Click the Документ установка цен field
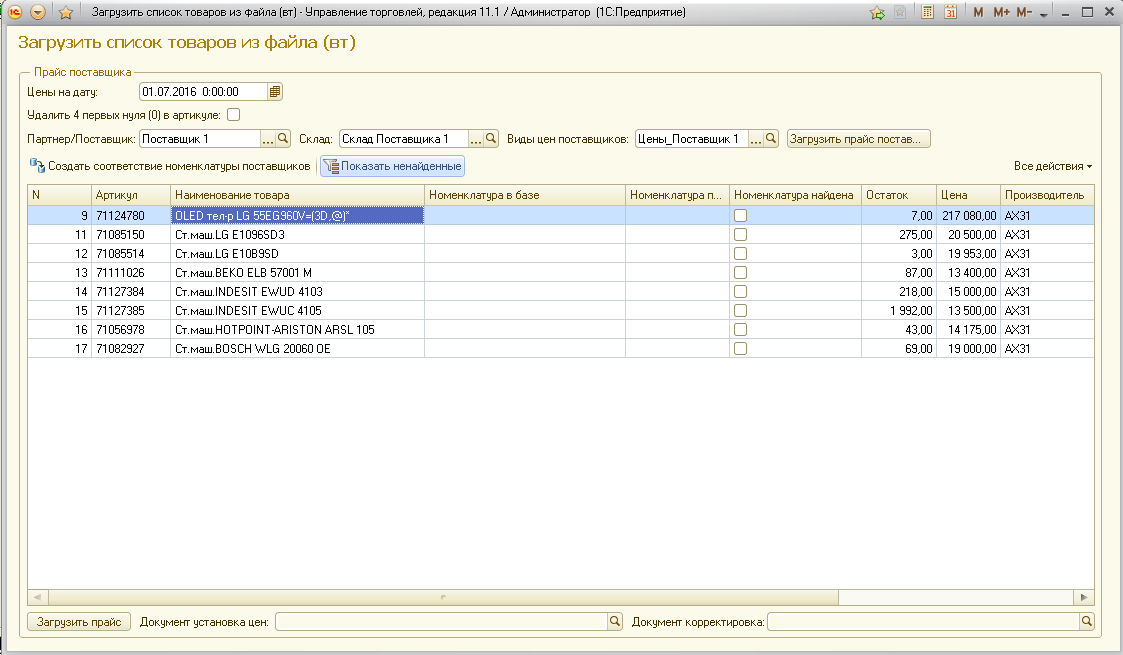 441,622
